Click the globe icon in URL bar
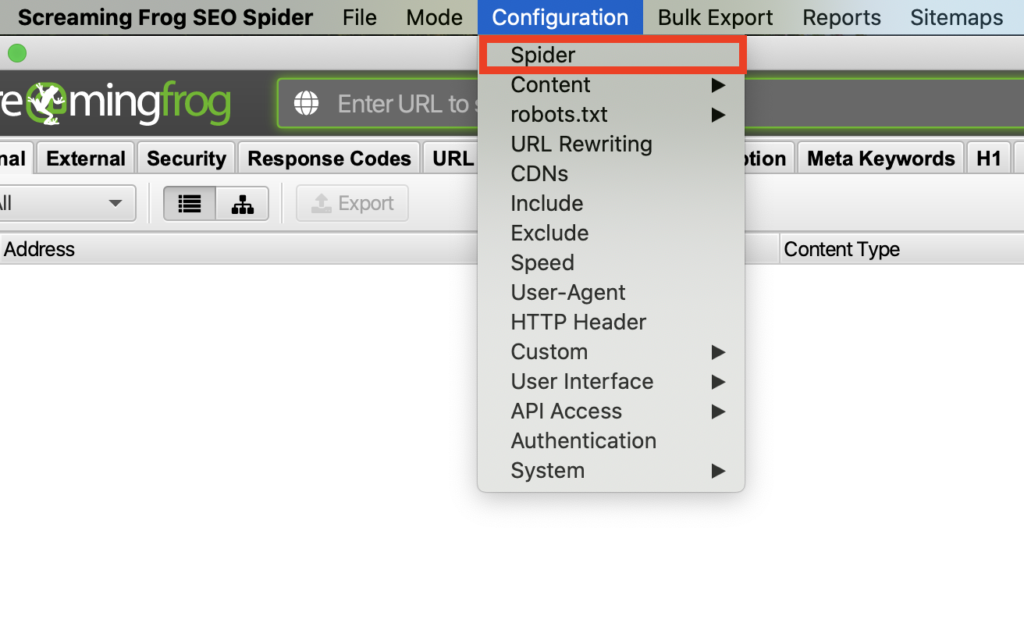This screenshot has width=1024, height=620. pos(306,104)
